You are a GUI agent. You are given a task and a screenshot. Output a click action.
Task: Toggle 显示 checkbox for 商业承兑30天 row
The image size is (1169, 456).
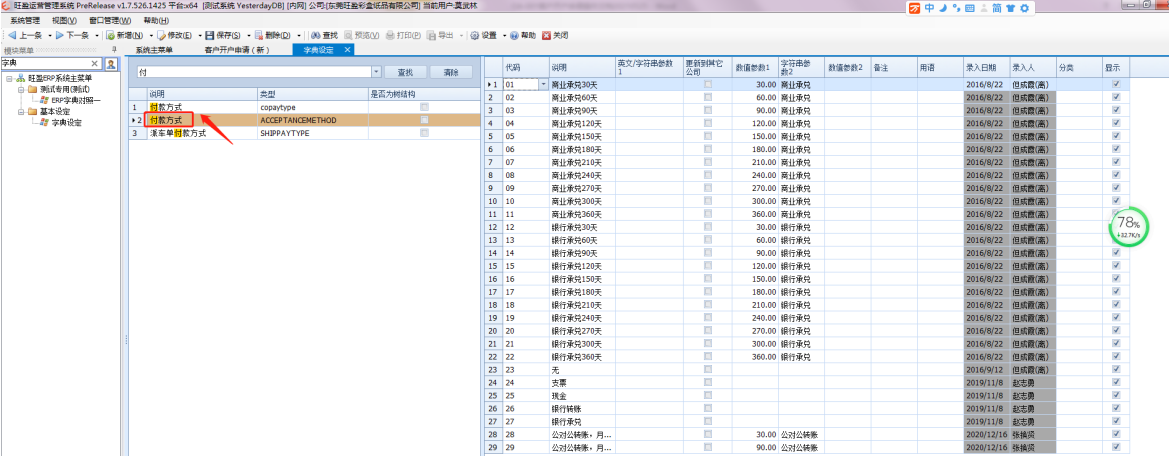click(x=1116, y=84)
